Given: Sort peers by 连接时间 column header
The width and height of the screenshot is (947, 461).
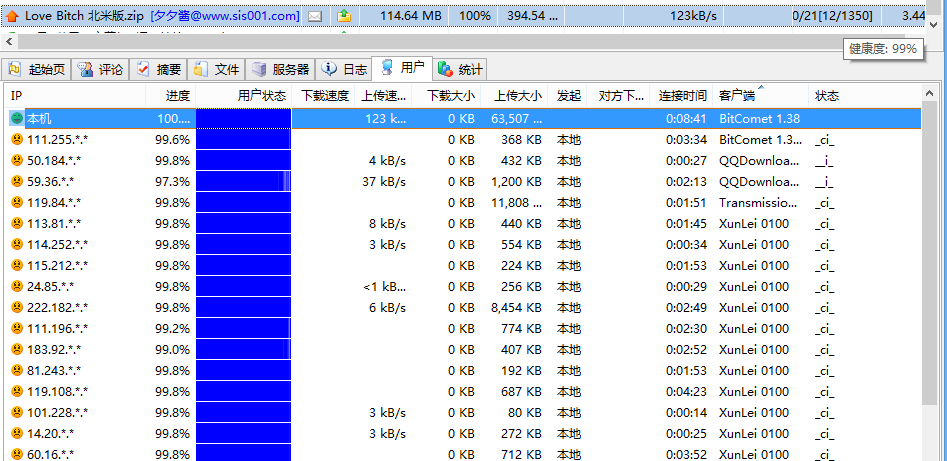Looking at the screenshot, I should pyautogui.click(x=682, y=96).
